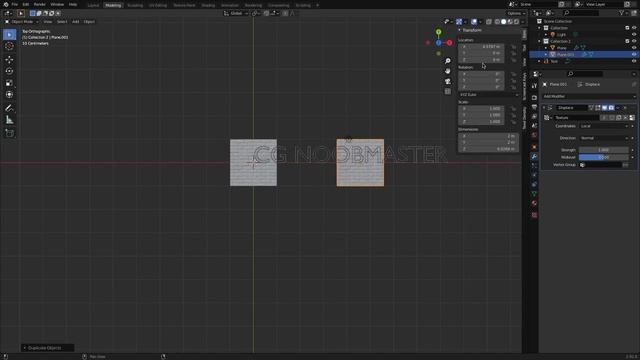Toggle visibility eye of Collection 2
This screenshot has height=360, width=640.
(x=634, y=41)
